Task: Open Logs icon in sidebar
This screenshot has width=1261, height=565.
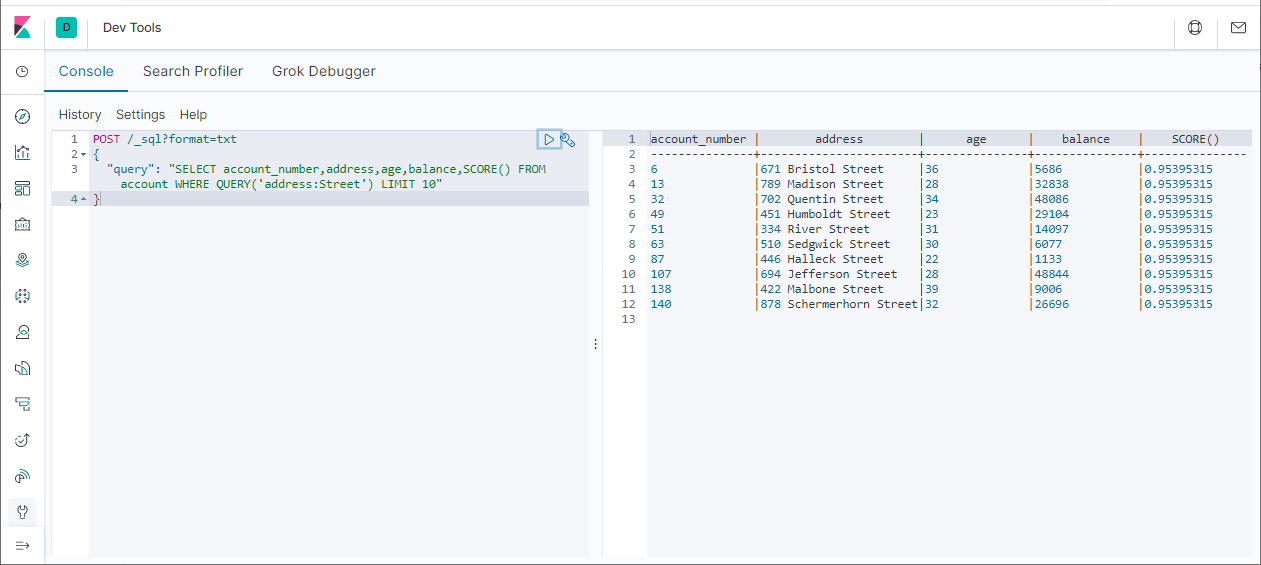Action: click(22, 369)
